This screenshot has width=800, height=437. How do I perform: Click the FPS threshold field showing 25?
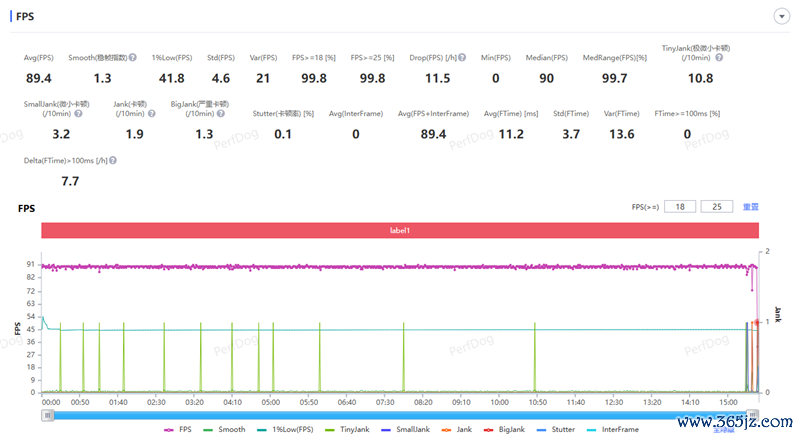pos(717,207)
